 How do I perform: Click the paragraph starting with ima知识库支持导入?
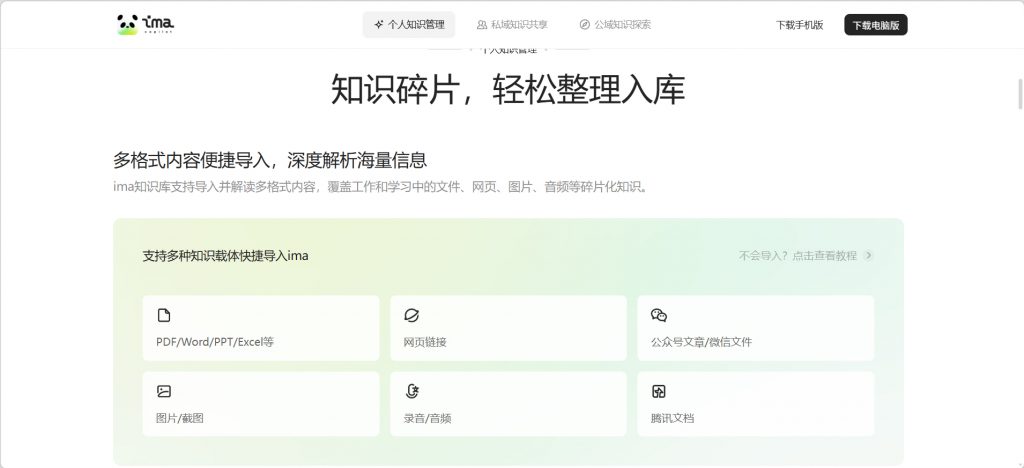pos(382,187)
